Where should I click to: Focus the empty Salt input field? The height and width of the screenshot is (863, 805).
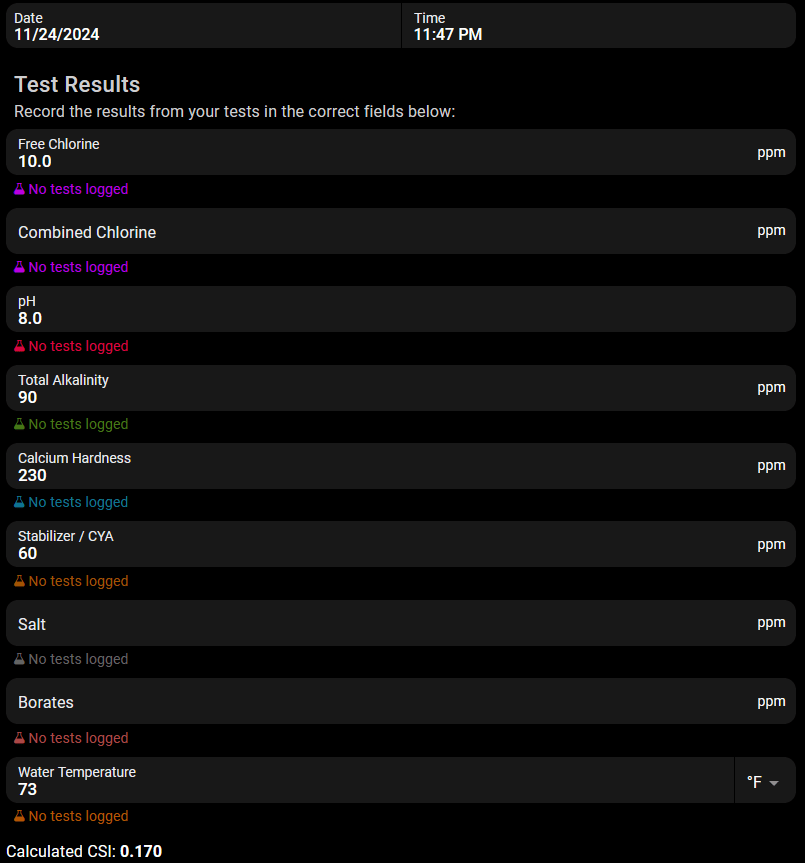(x=401, y=623)
